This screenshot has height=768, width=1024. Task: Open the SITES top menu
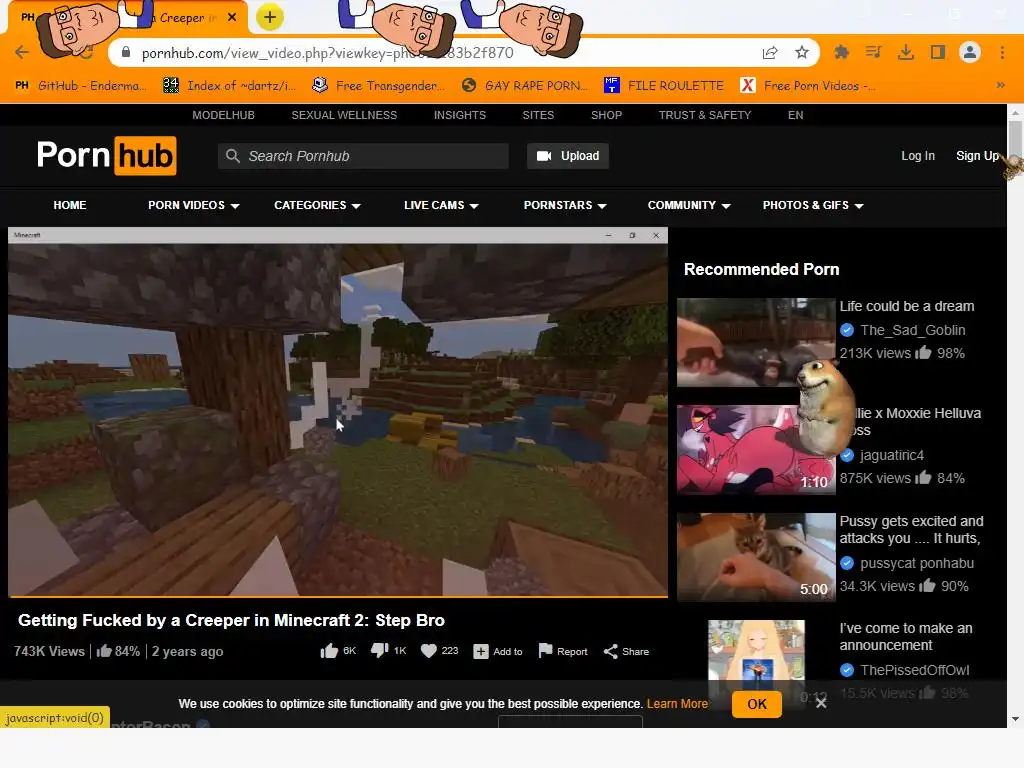(x=538, y=115)
